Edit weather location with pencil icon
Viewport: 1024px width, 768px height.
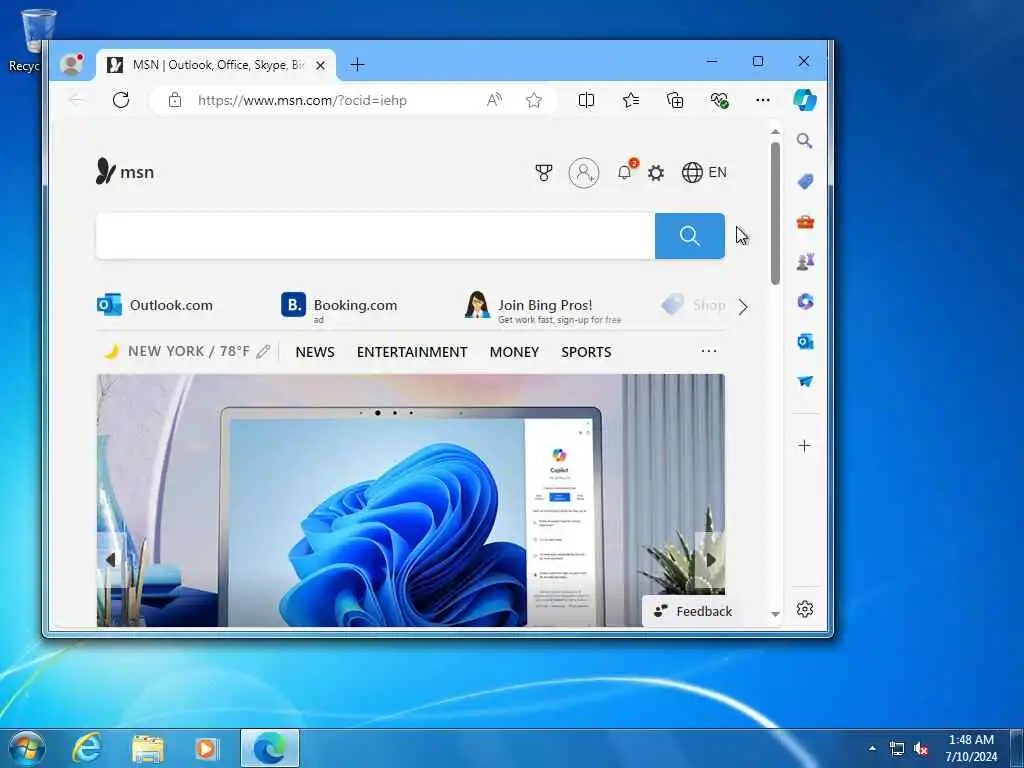tap(263, 352)
